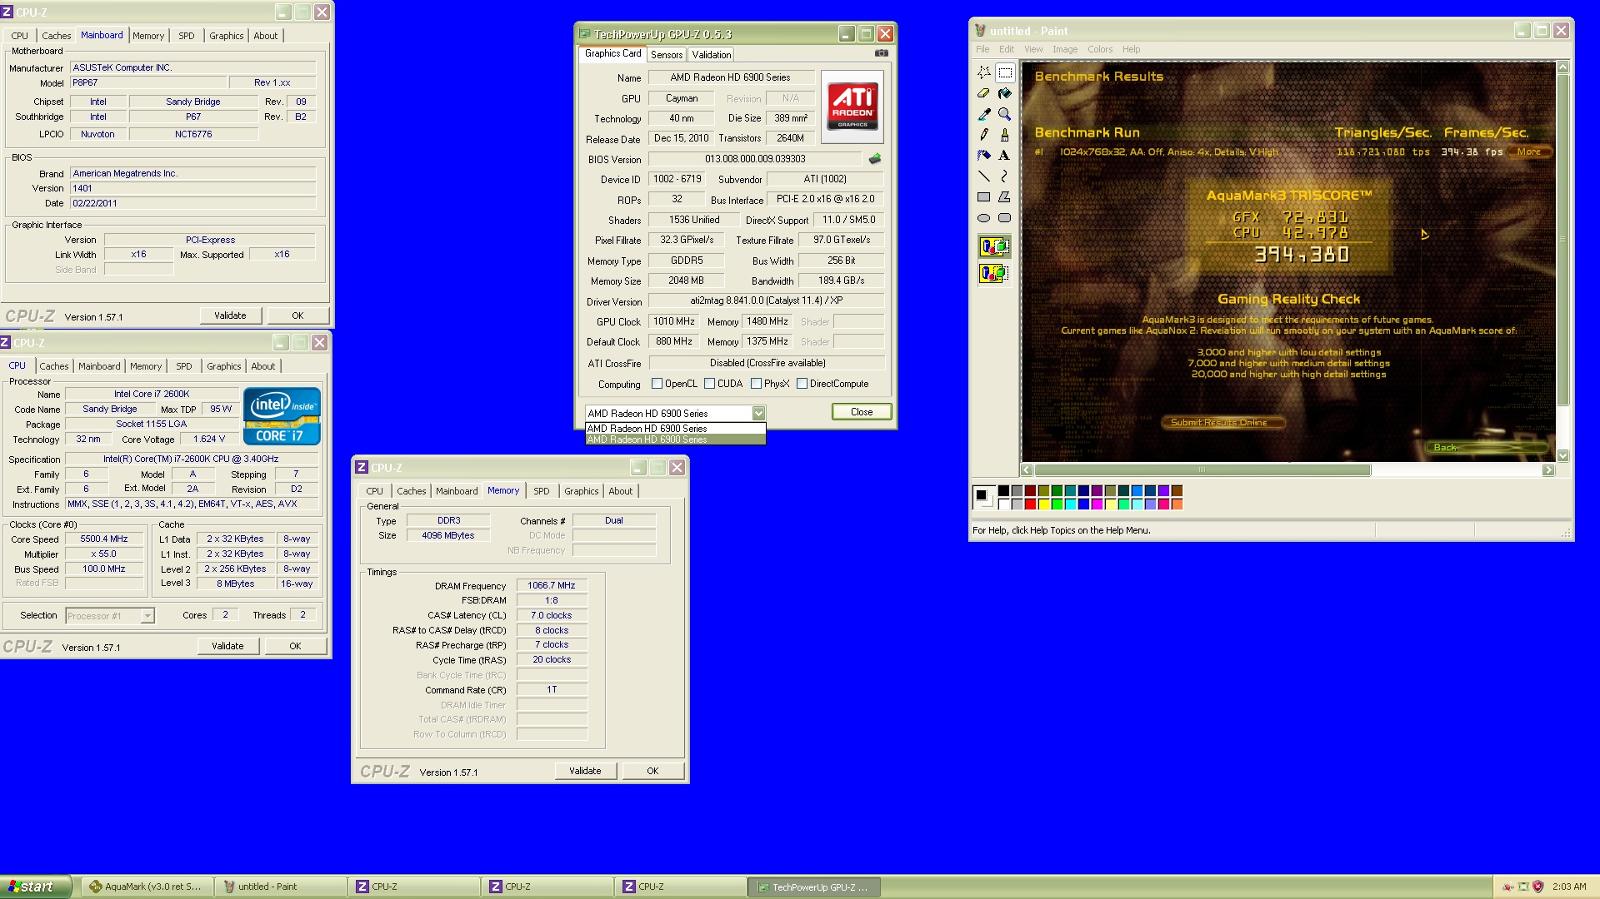Choose the highlighted AMD Radeon HD 6900 list entry
The image size is (1600, 899).
click(675, 439)
